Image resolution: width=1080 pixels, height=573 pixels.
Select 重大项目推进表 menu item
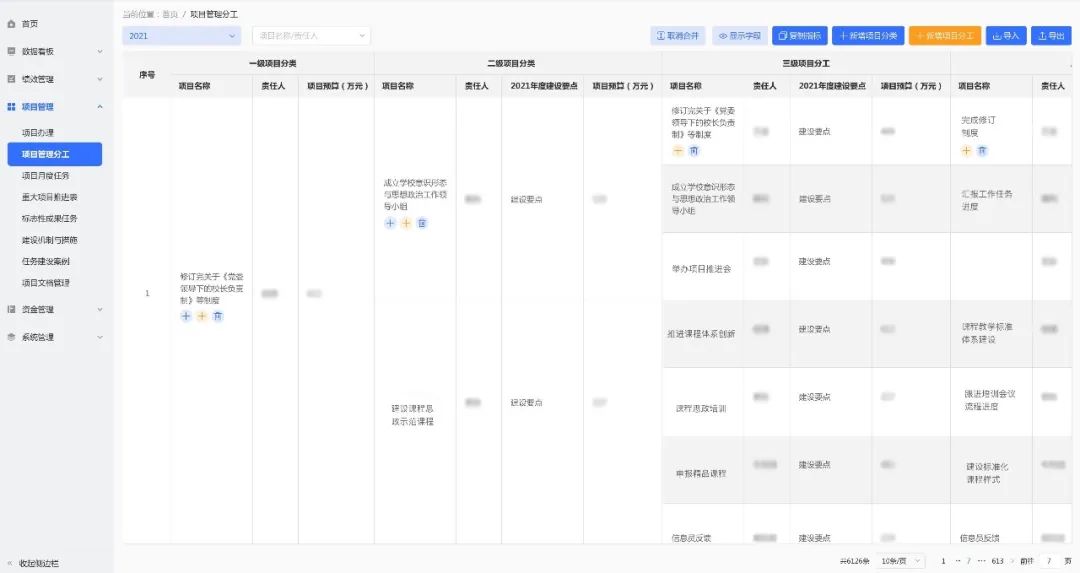(x=50, y=197)
